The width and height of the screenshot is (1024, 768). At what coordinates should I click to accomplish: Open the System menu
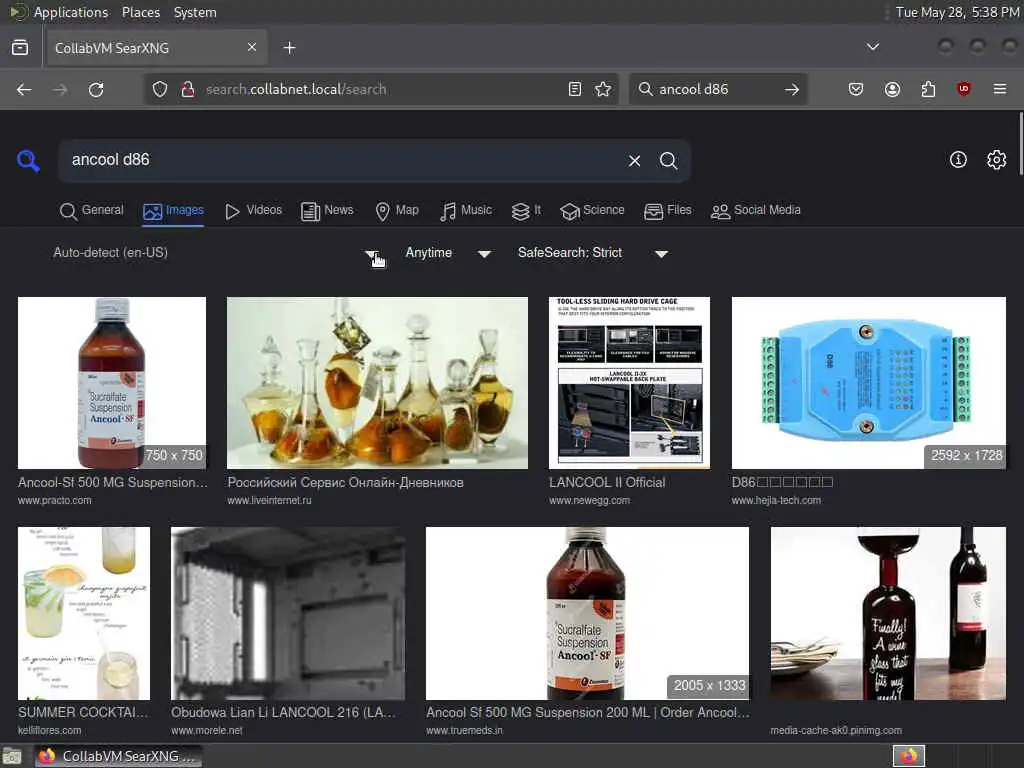(x=195, y=12)
